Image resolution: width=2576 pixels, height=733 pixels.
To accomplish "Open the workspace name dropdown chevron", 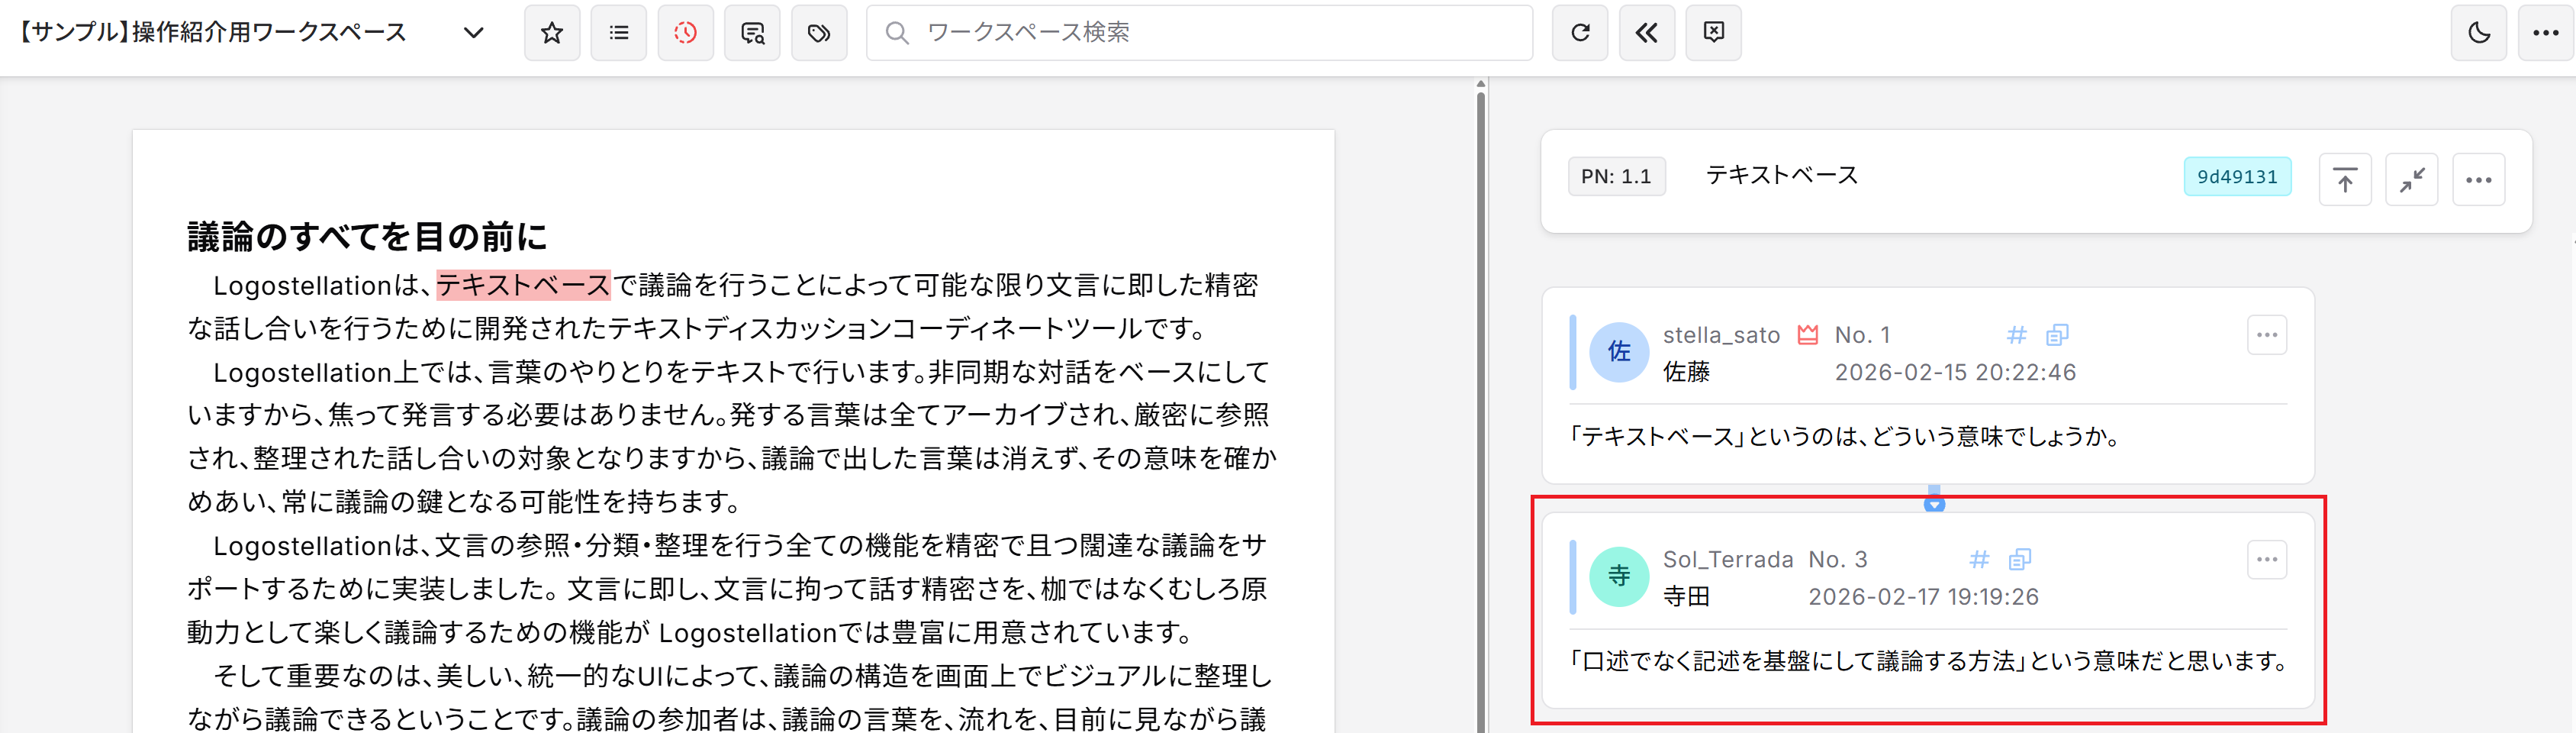I will point(474,33).
